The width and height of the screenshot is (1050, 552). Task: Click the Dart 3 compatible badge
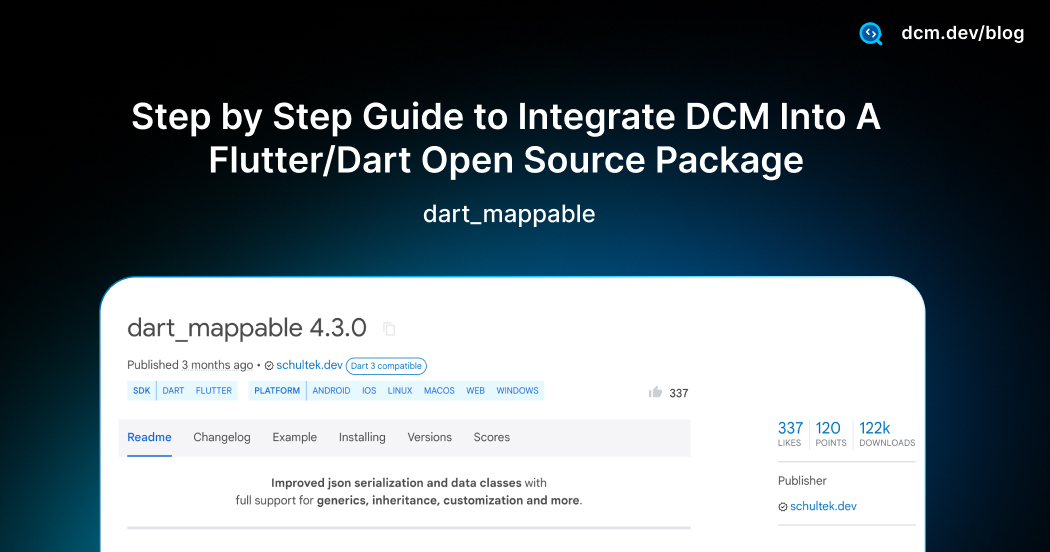pyautogui.click(x=386, y=366)
